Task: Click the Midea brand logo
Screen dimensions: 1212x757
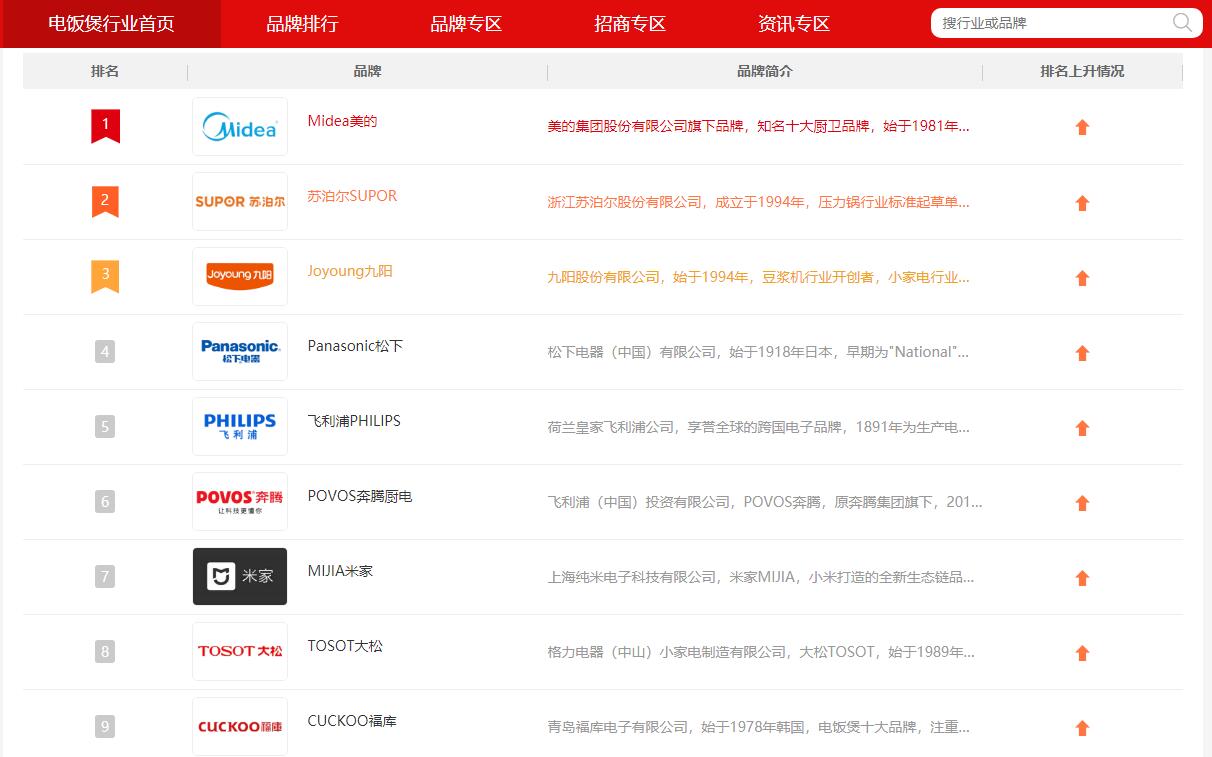Action: pyautogui.click(x=240, y=126)
